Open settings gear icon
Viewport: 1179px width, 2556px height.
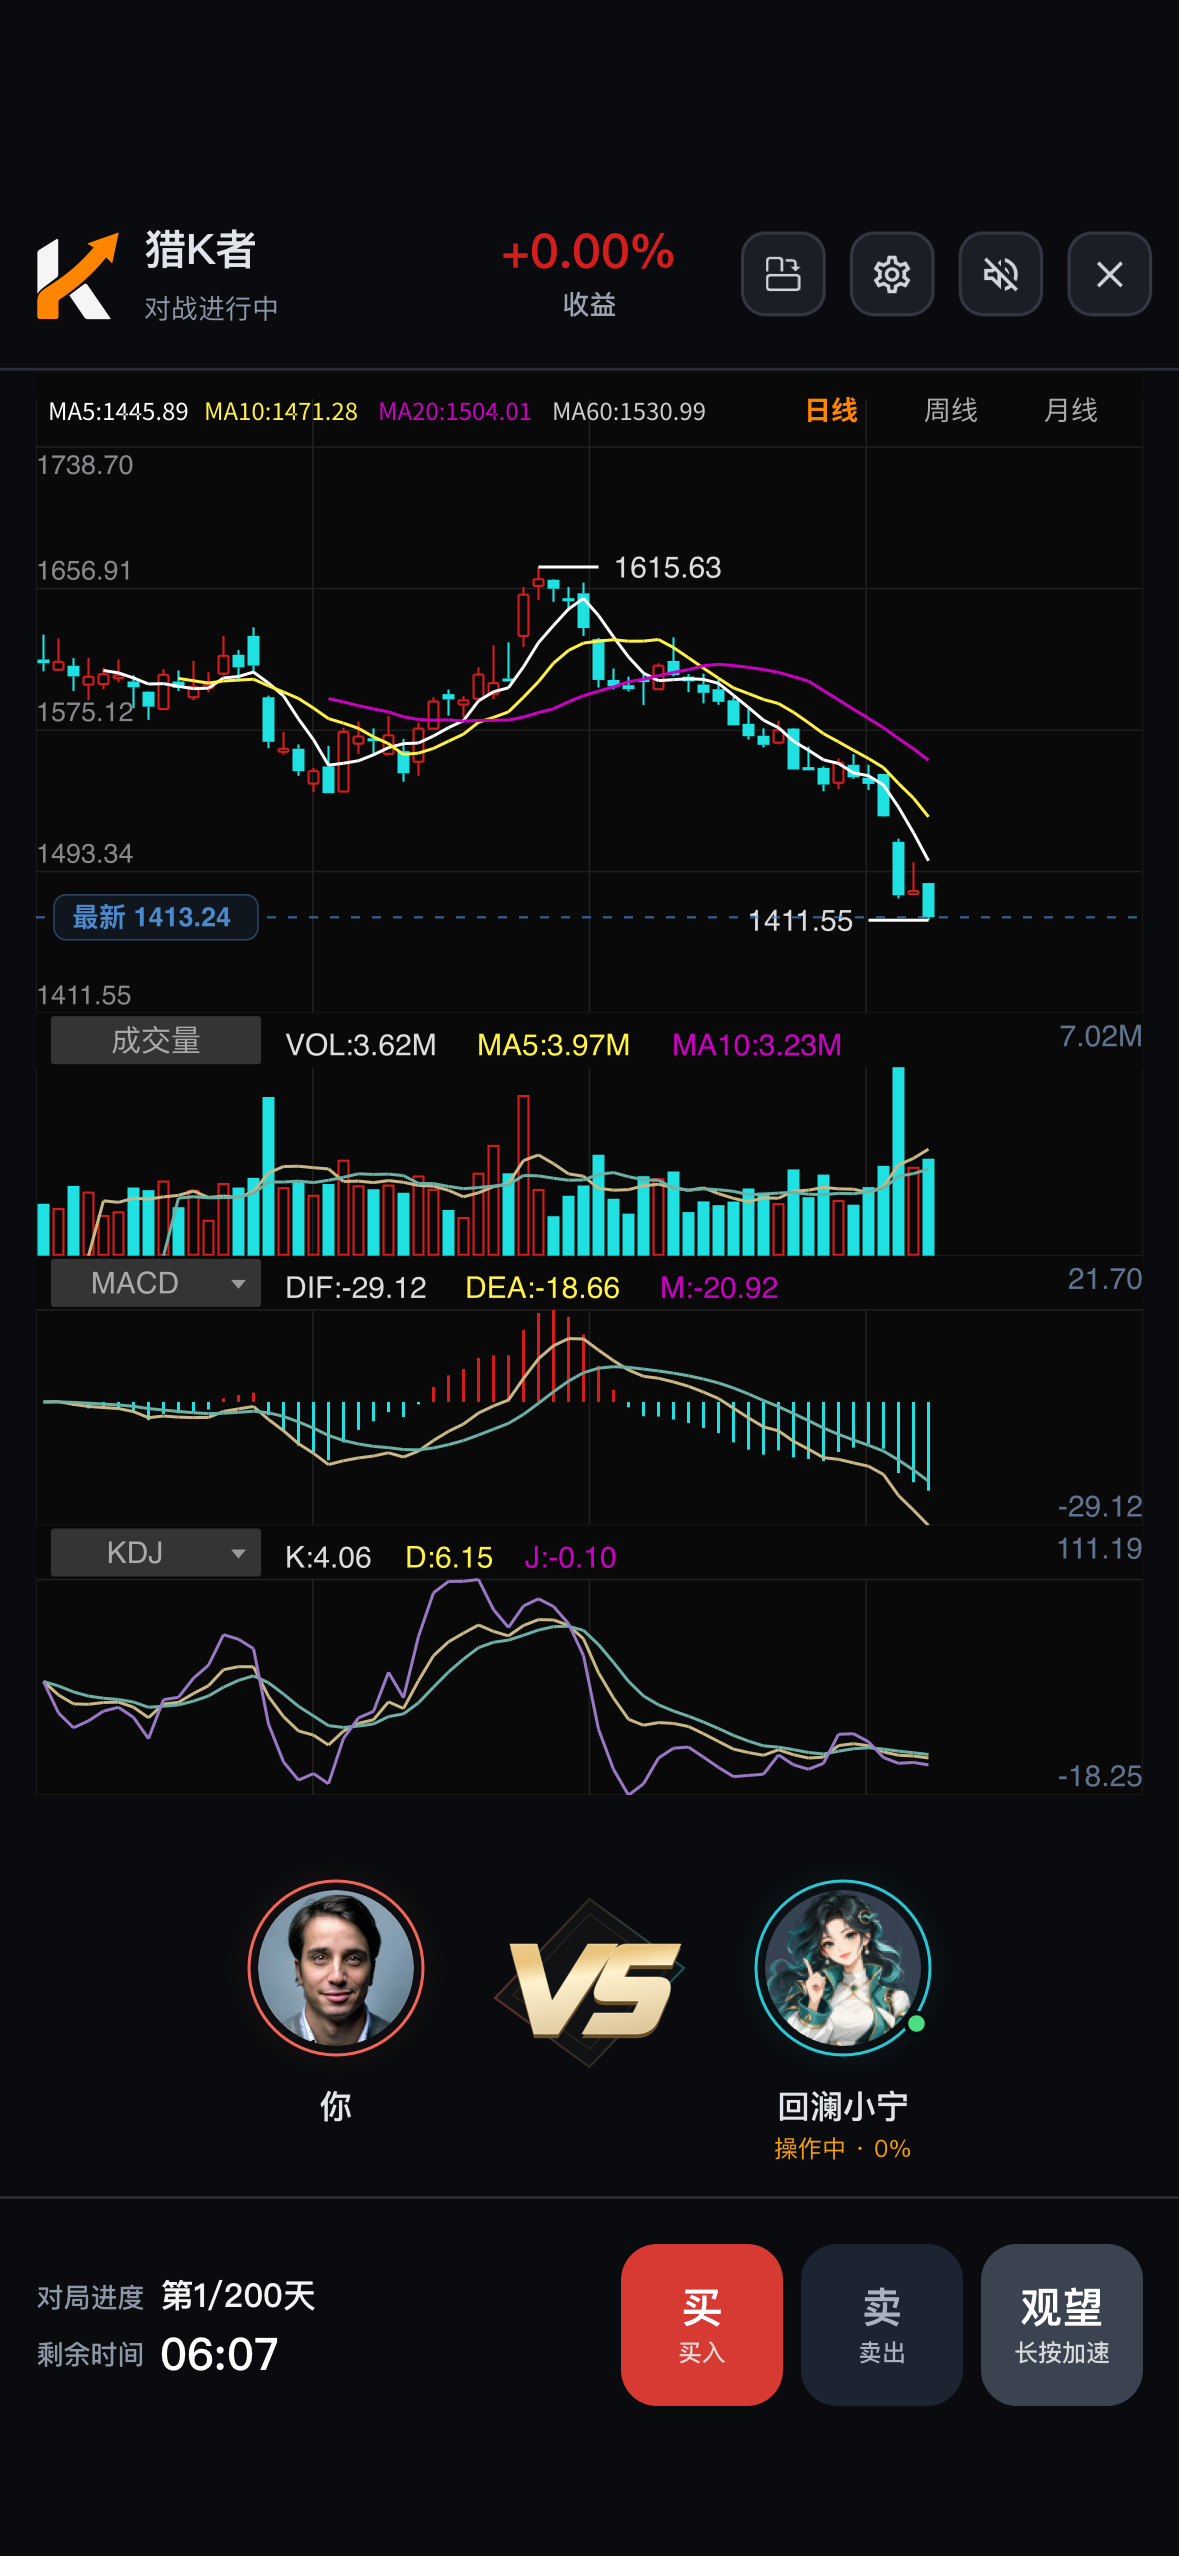pos(892,274)
